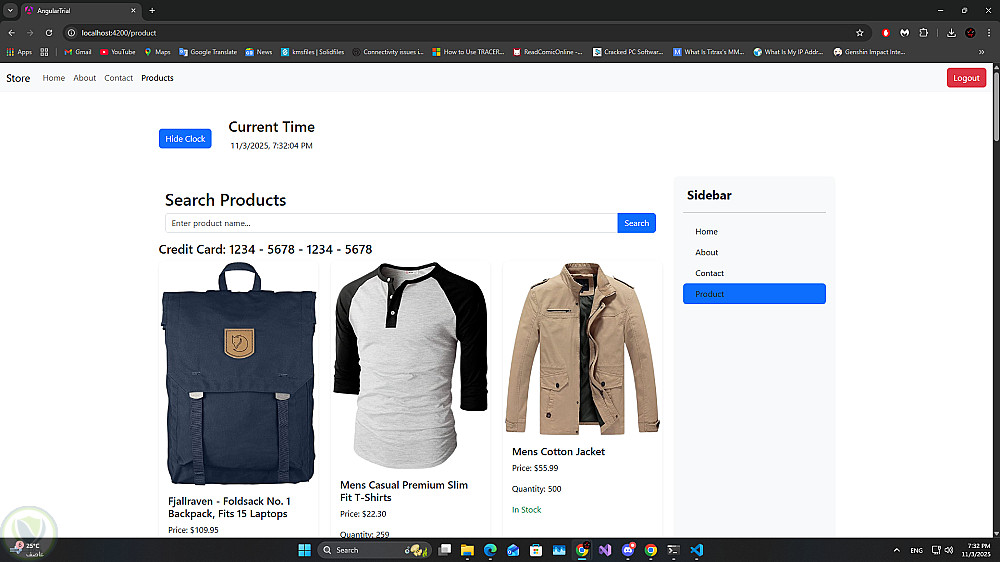Open the What Is My IP Address bookmark
The height and width of the screenshot is (562, 1000).
788,52
